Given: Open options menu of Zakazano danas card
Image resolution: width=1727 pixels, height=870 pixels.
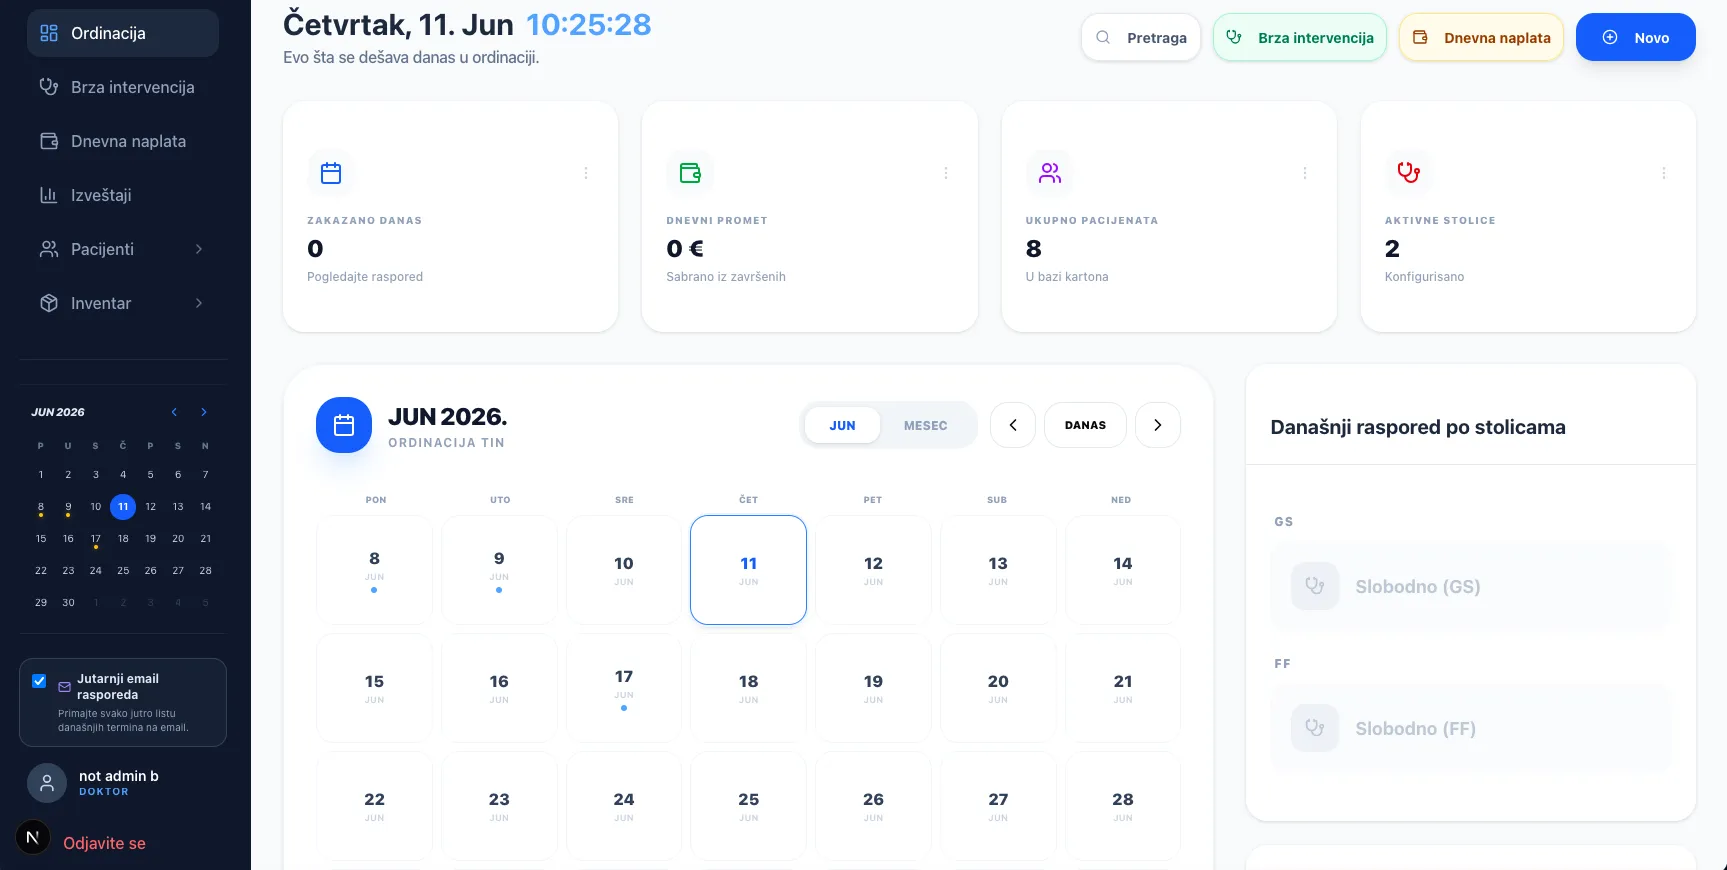Looking at the screenshot, I should (586, 173).
